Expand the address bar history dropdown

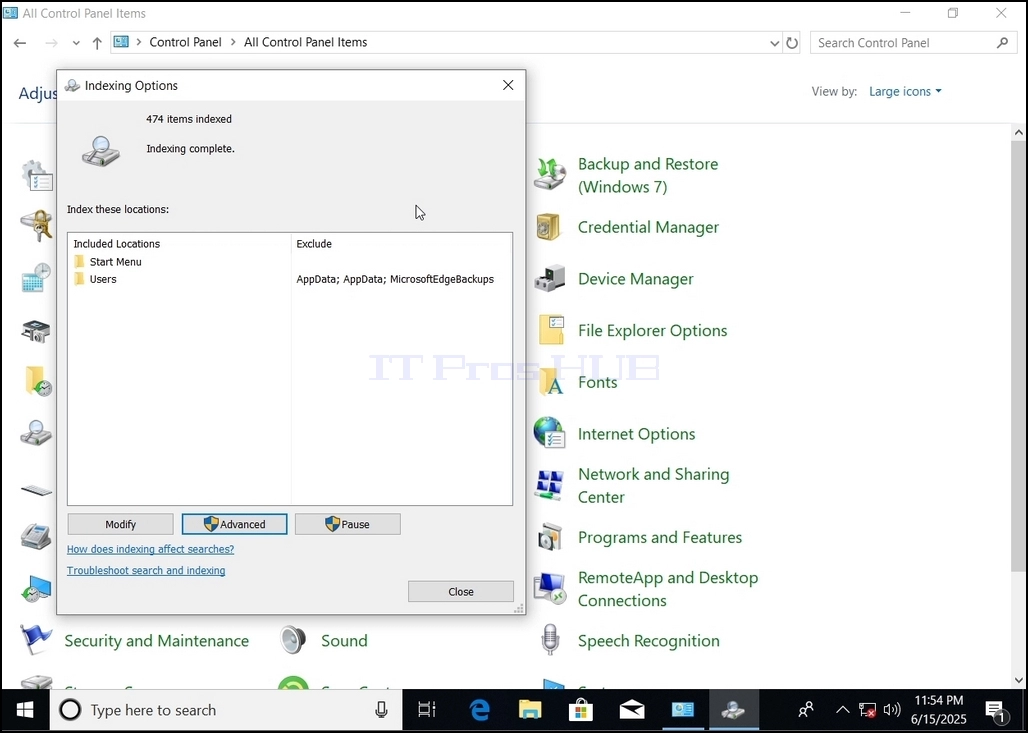pos(774,43)
